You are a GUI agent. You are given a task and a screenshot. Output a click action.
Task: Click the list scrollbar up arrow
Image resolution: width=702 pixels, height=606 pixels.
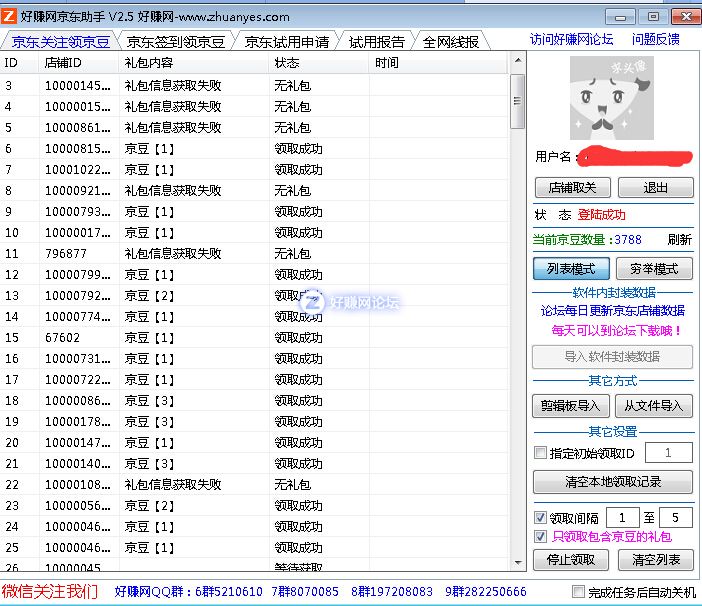click(518, 60)
